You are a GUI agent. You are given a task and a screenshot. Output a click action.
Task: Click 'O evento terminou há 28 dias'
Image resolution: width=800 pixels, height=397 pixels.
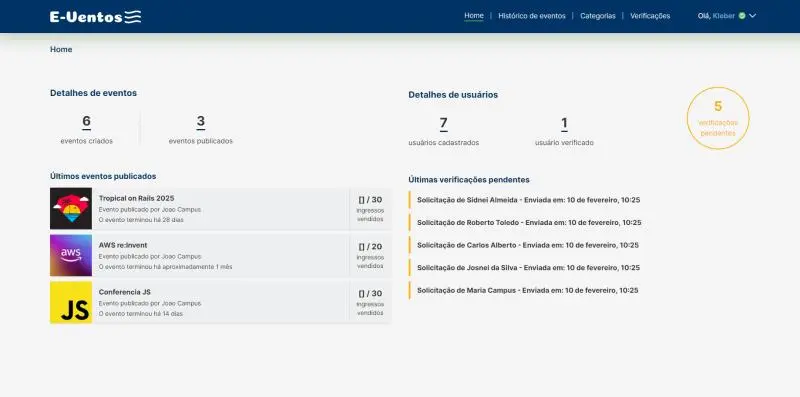click(141, 220)
